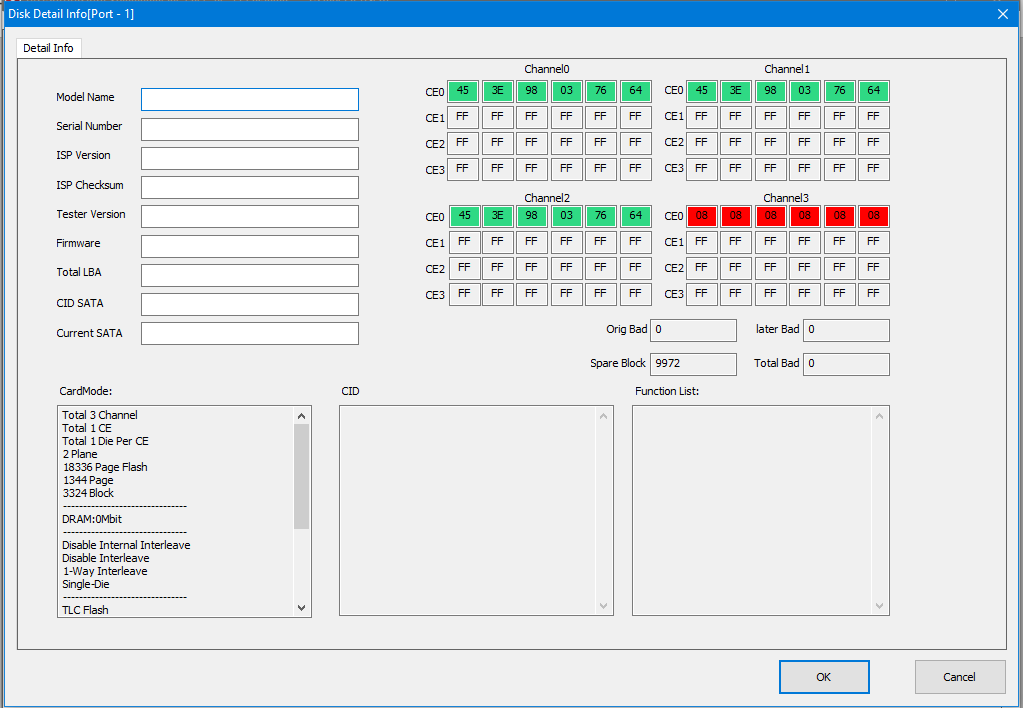
Task: Select '18336 Page Flash' line
Action: tap(105, 467)
